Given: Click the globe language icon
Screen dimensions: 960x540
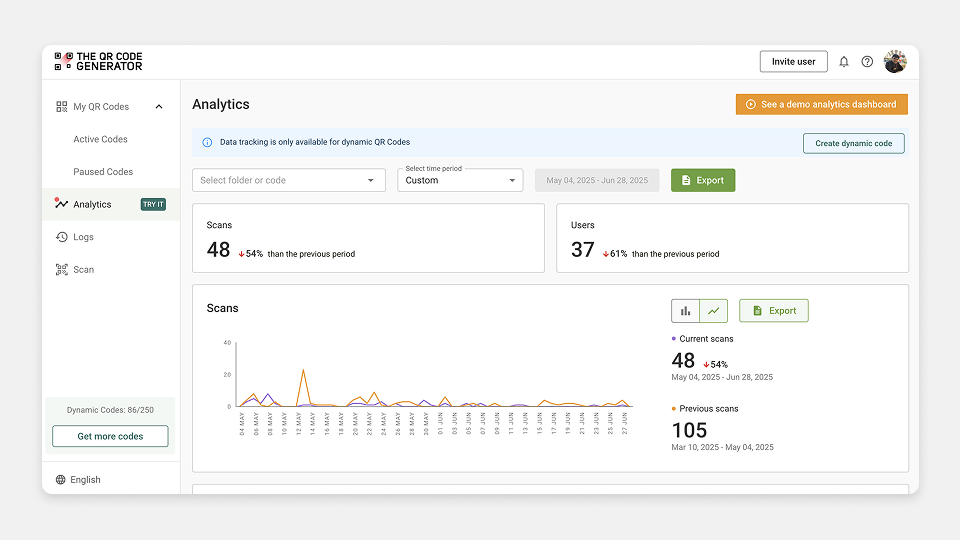Looking at the screenshot, I should (x=61, y=480).
